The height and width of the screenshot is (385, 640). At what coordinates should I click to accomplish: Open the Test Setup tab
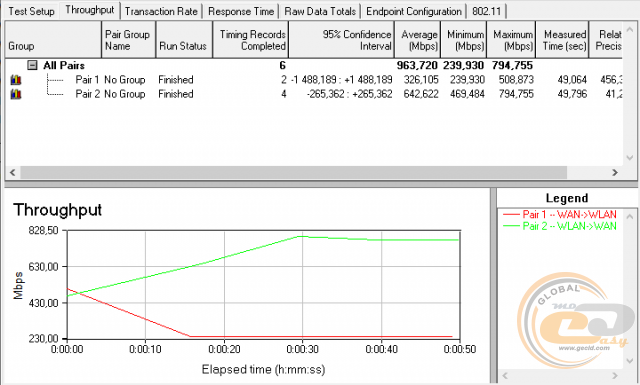(31, 11)
